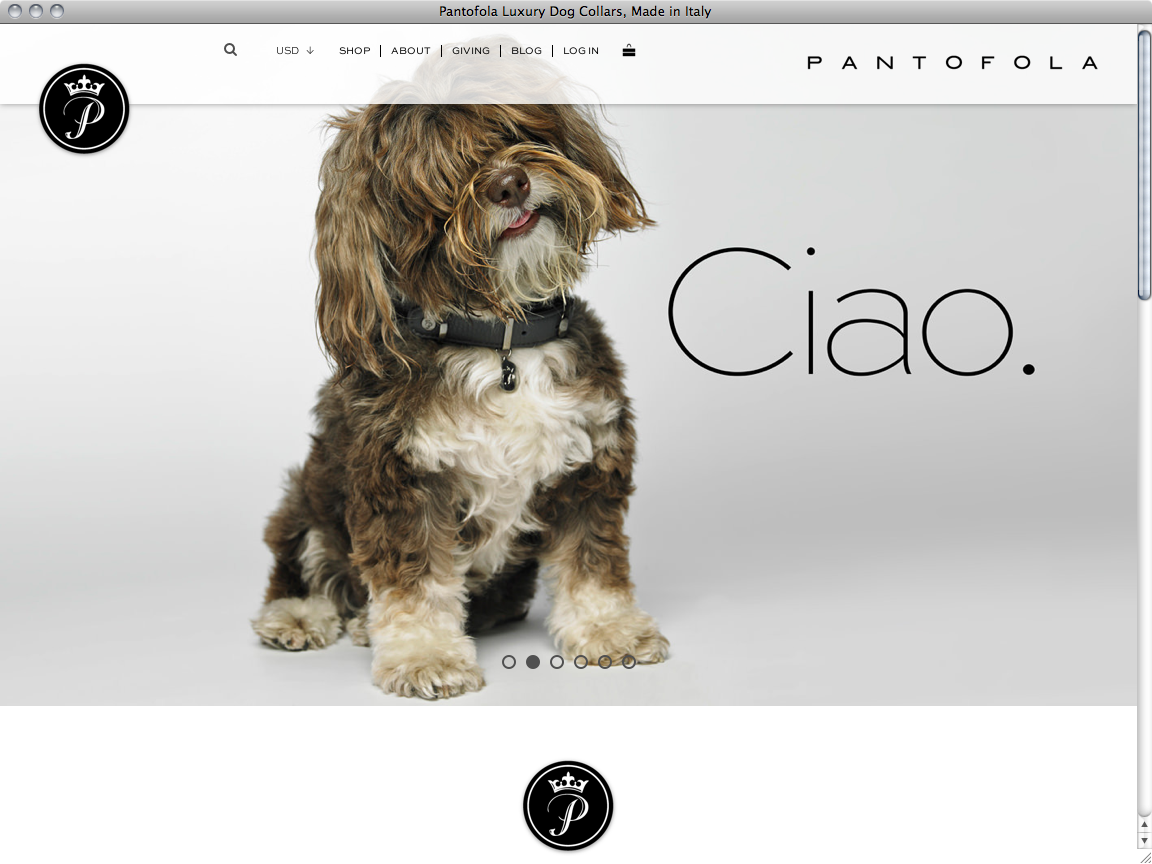The width and height of the screenshot is (1152, 864).
Task: Select the fourth slideshow dot
Action: coord(580,662)
